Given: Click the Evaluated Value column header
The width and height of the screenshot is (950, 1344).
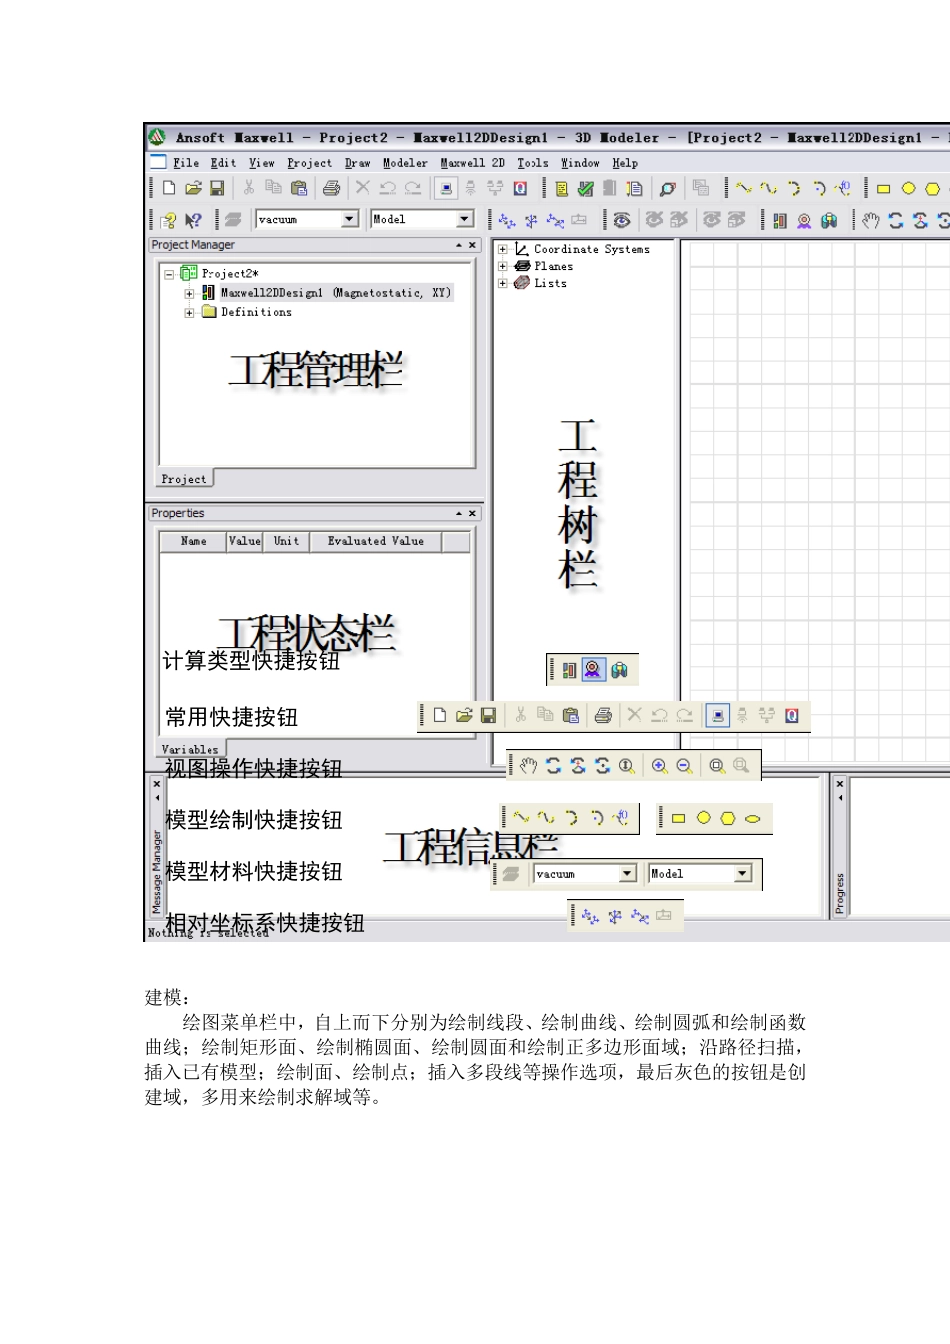Looking at the screenshot, I should [x=375, y=541].
